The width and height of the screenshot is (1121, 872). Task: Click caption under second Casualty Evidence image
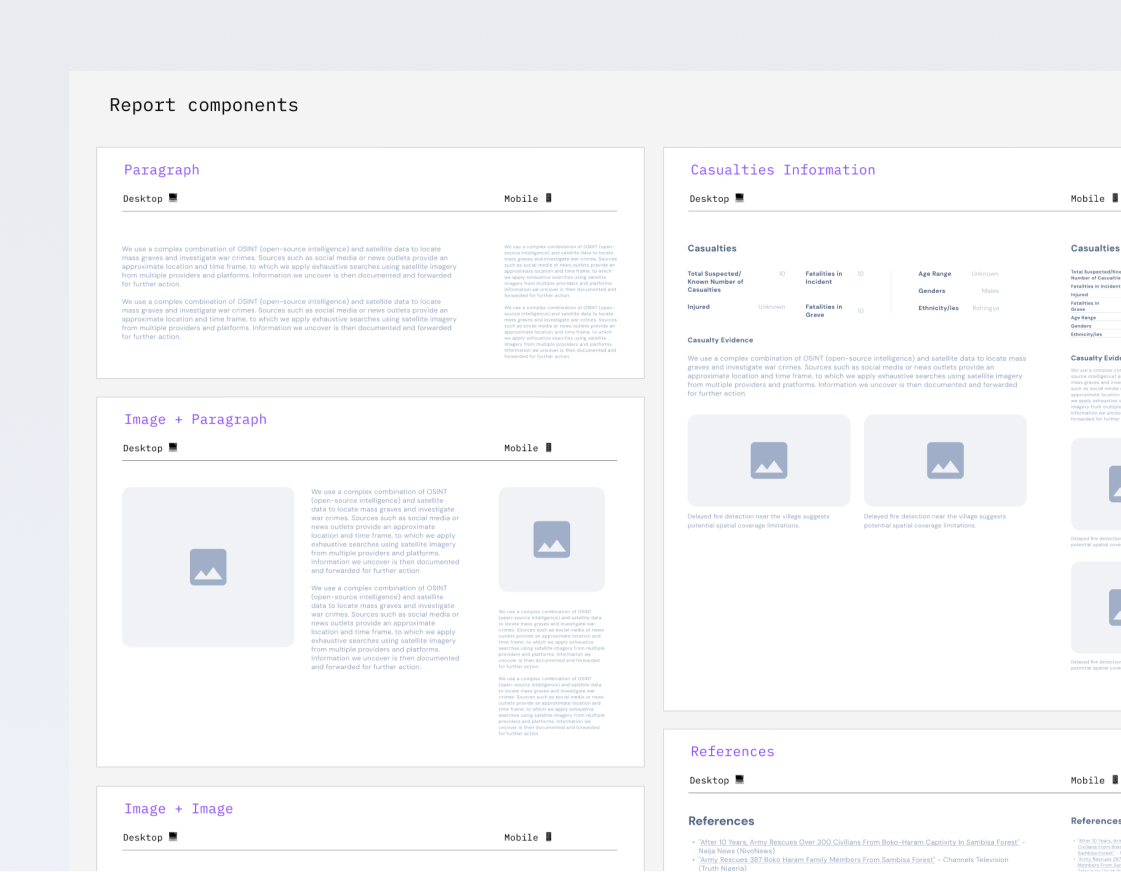point(934,521)
